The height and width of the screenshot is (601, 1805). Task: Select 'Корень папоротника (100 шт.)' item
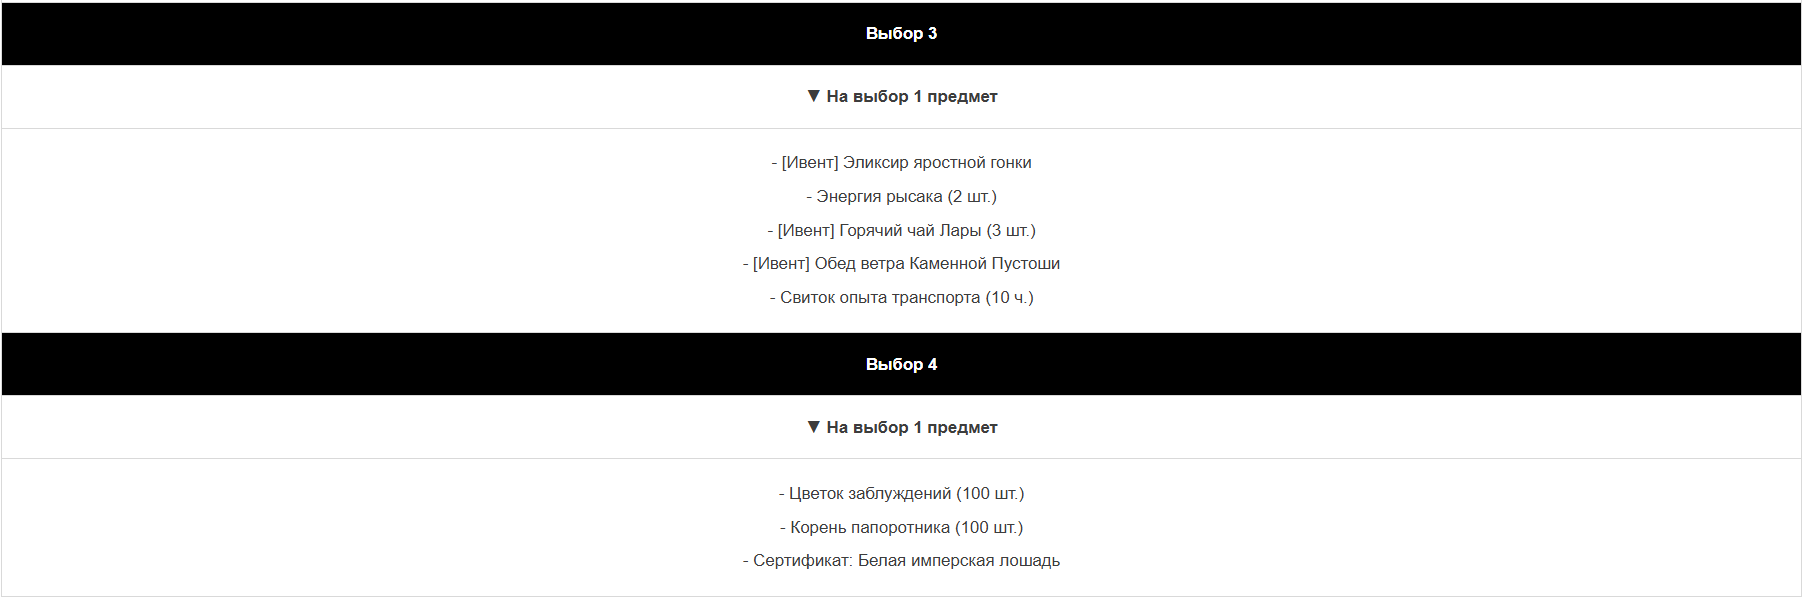(x=901, y=527)
